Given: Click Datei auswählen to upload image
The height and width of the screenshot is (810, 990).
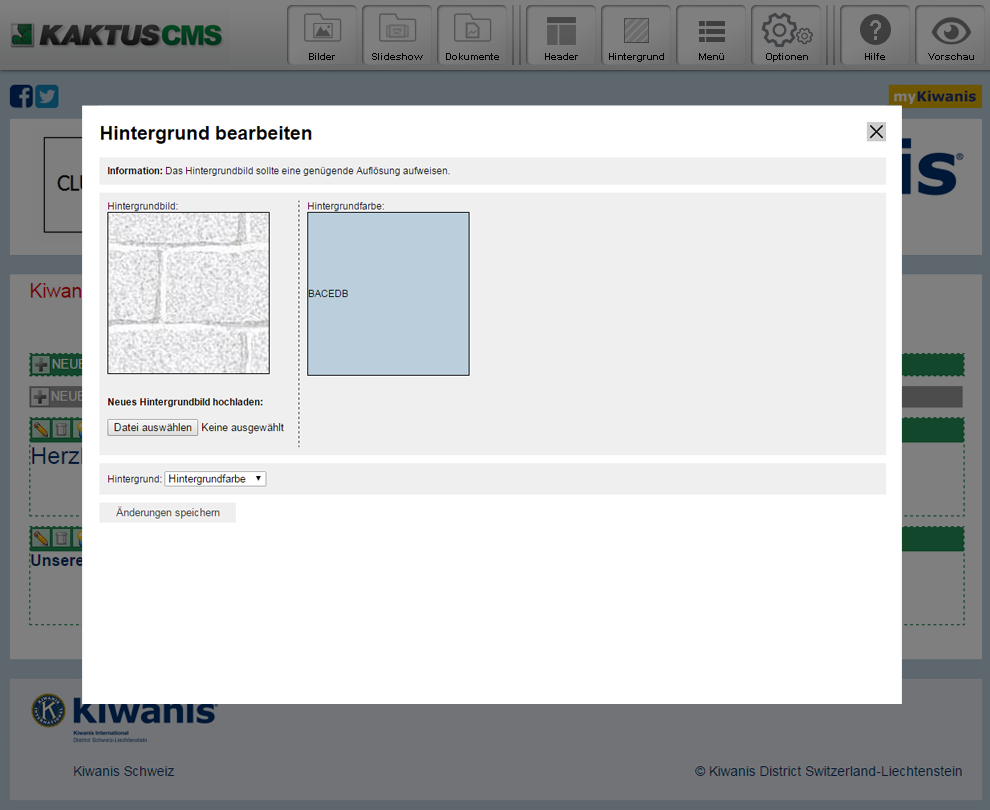Looking at the screenshot, I should tap(153, 428).
